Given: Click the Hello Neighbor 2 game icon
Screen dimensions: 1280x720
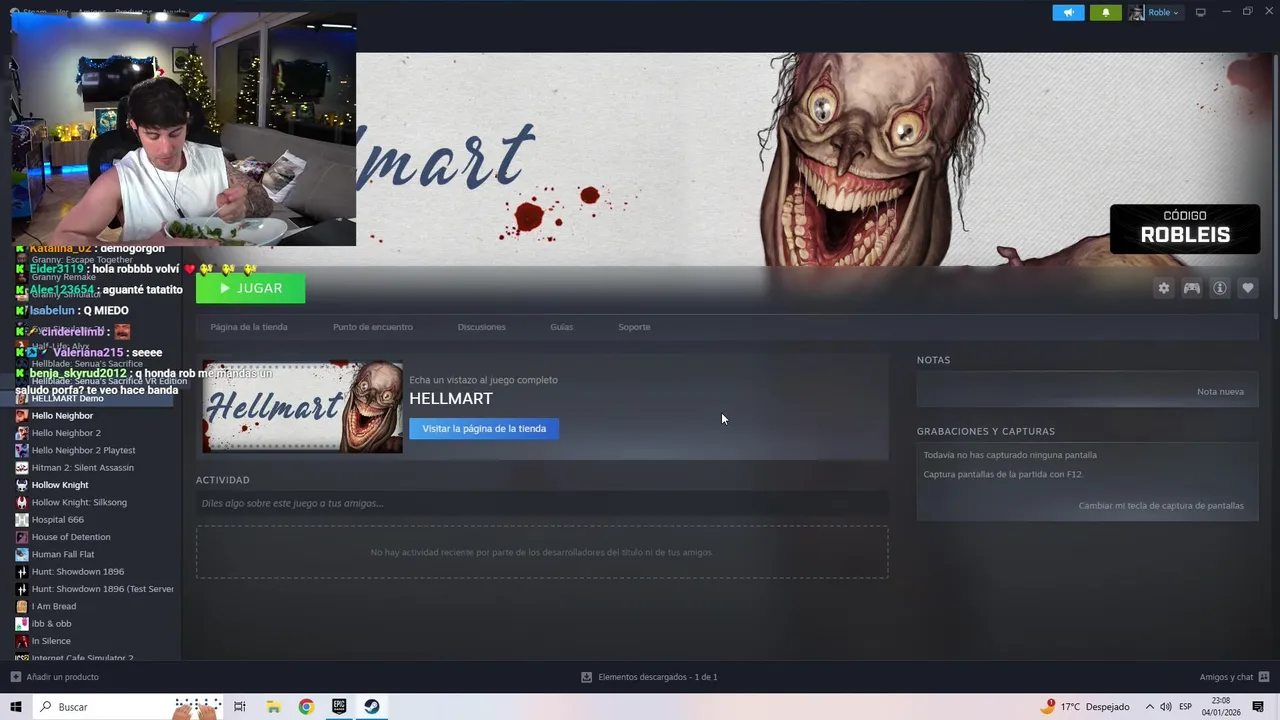Looking at the screenshot, I should pyautogui.click(x=22, y=433).
